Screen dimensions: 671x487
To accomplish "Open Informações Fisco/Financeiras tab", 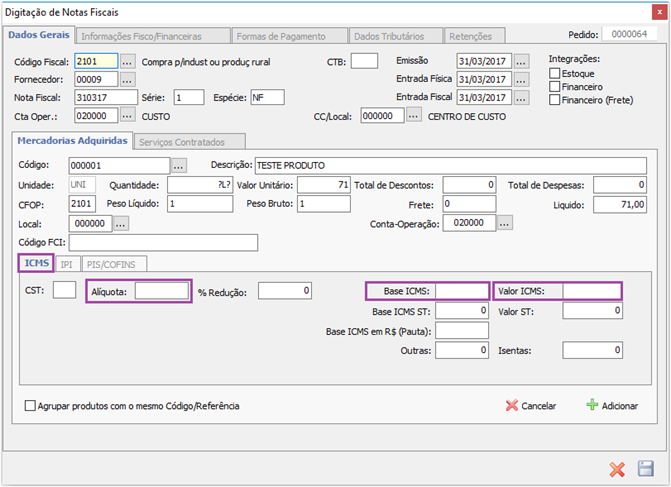I will point(153,36).
